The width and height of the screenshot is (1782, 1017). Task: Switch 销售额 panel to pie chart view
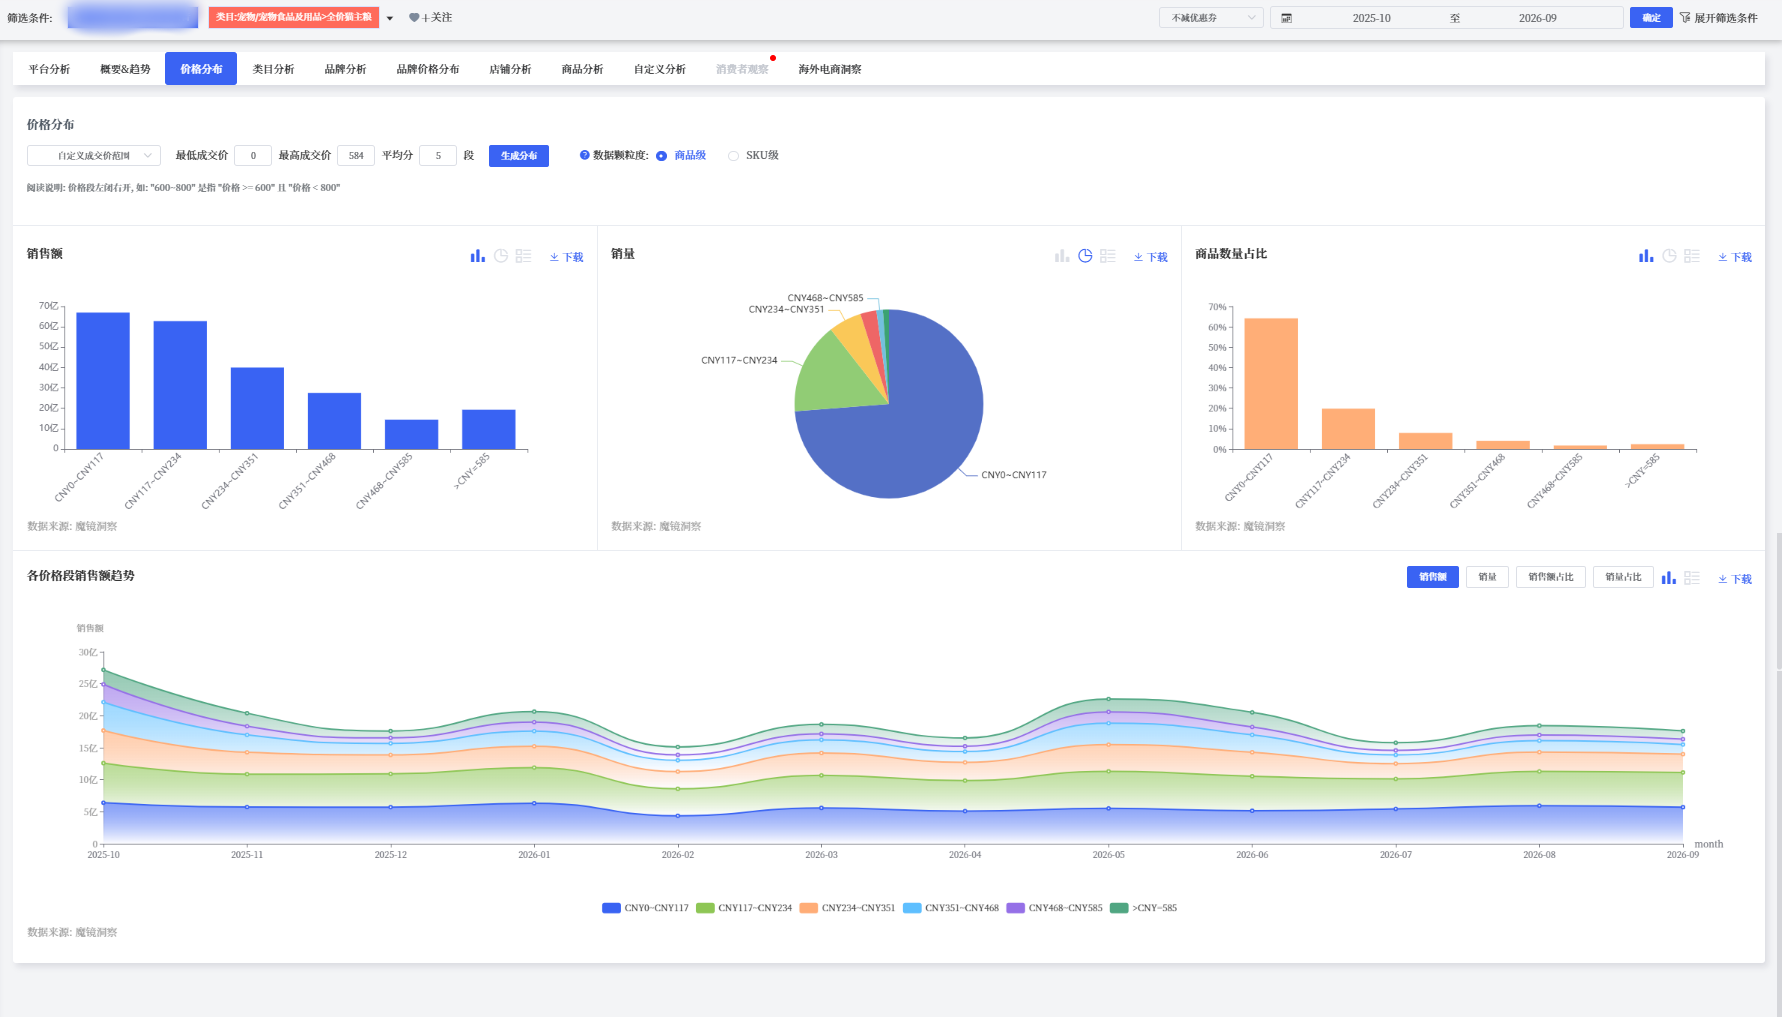[x=501, y=256]
